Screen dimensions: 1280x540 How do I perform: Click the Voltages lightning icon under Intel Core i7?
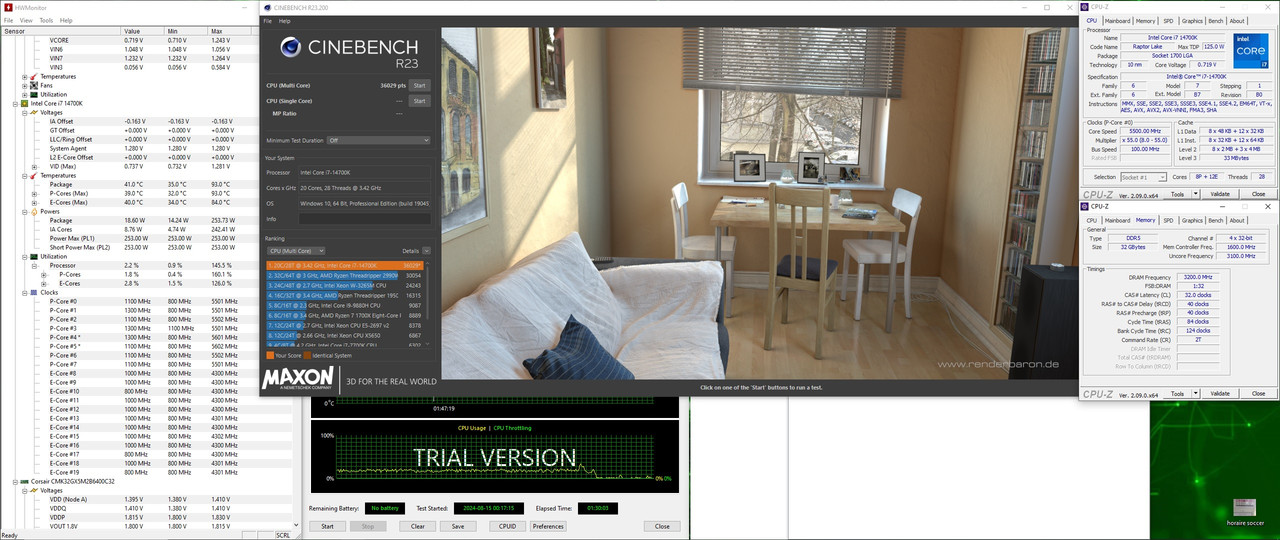[x=34, y=112]
